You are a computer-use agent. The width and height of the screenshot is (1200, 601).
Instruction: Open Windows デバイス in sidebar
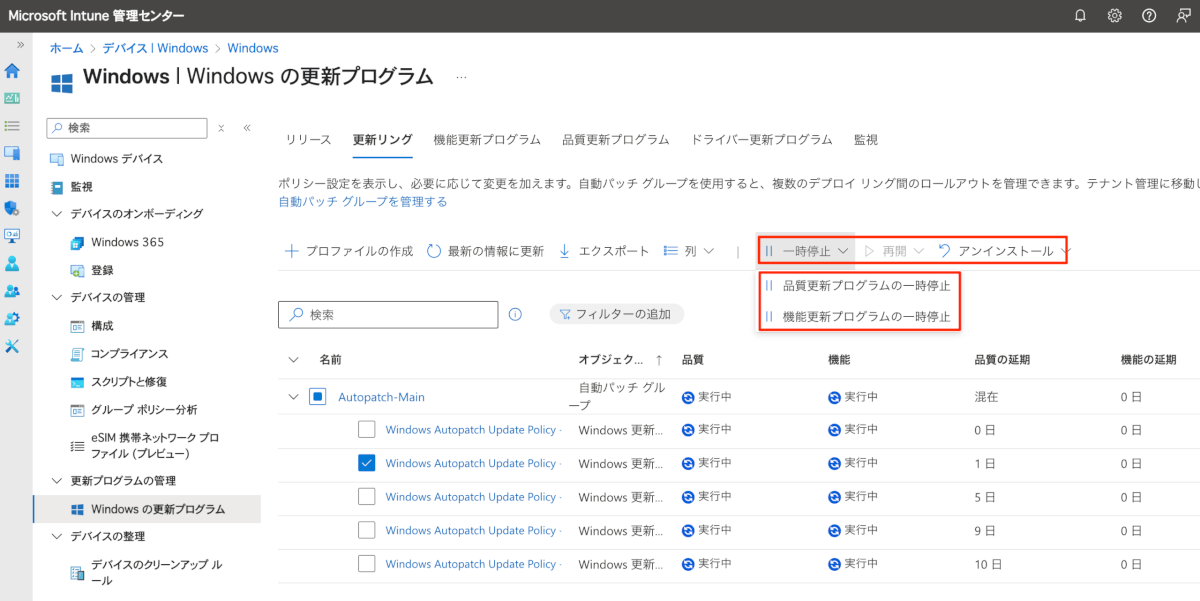(116, 159)
